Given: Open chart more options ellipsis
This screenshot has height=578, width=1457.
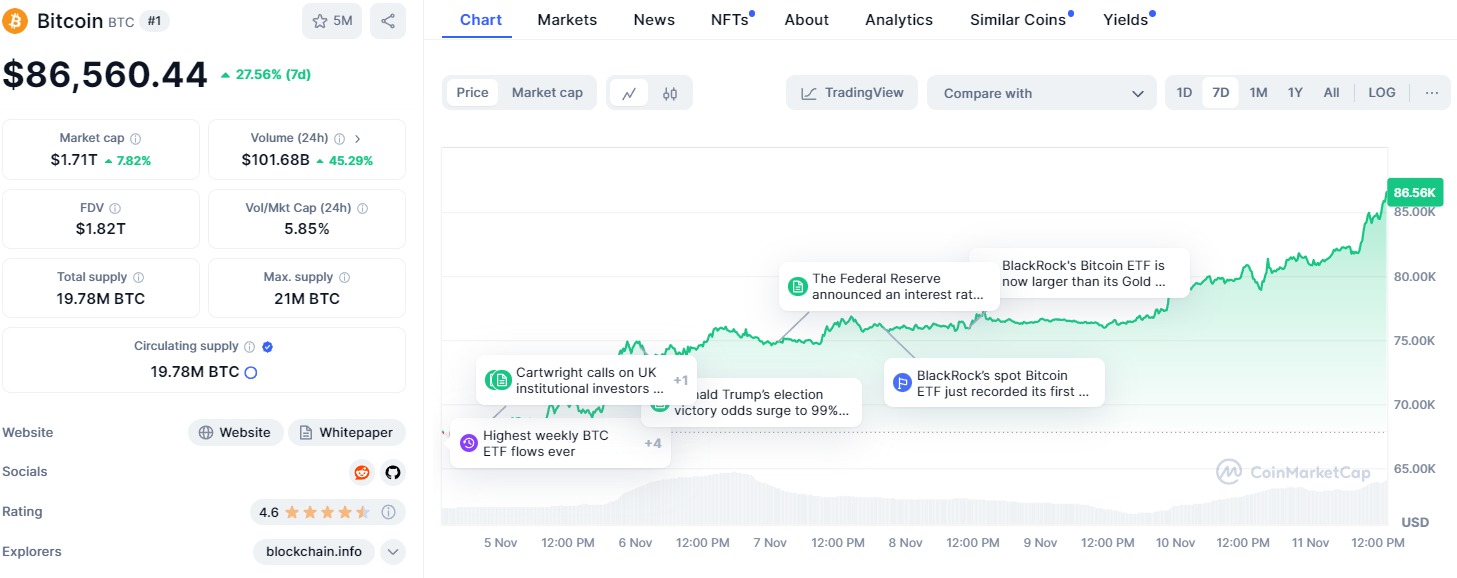Looking at the screenshot, I should pyautogui.click(x=1432, y=93).
